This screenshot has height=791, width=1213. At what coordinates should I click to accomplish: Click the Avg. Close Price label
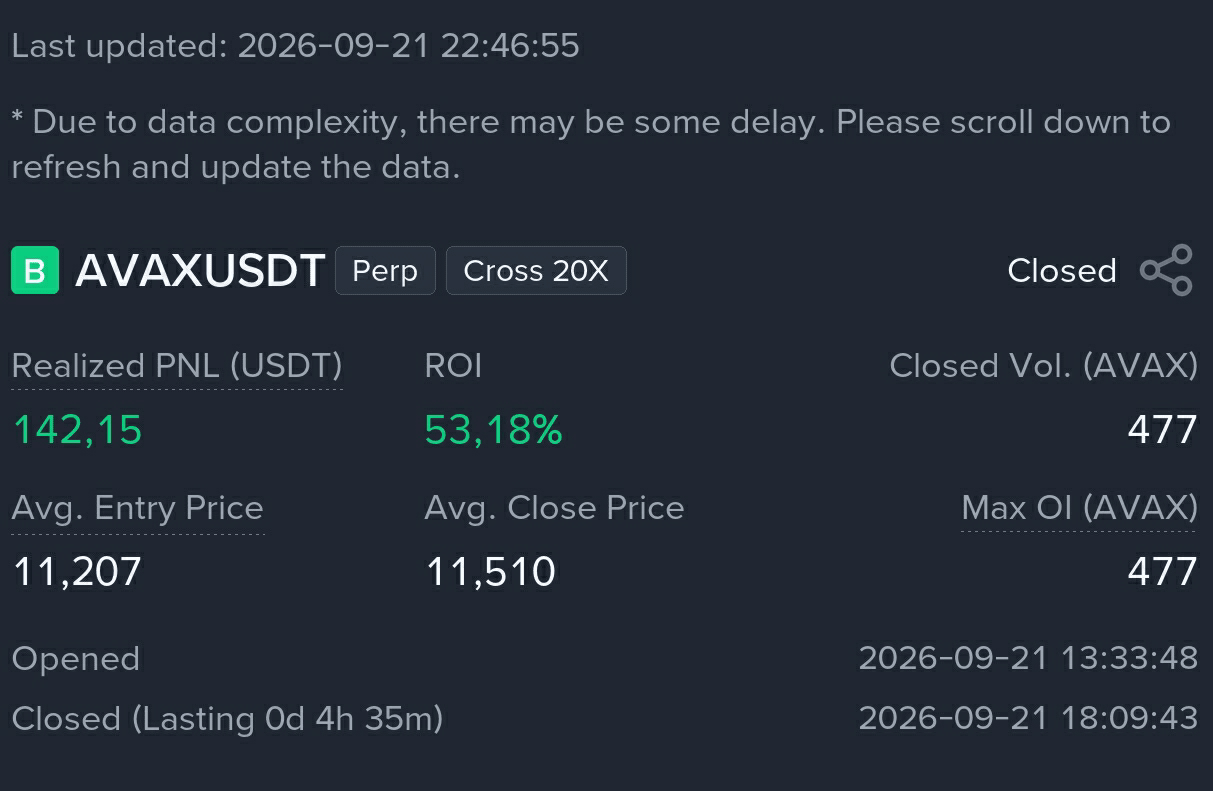(554, 508)
